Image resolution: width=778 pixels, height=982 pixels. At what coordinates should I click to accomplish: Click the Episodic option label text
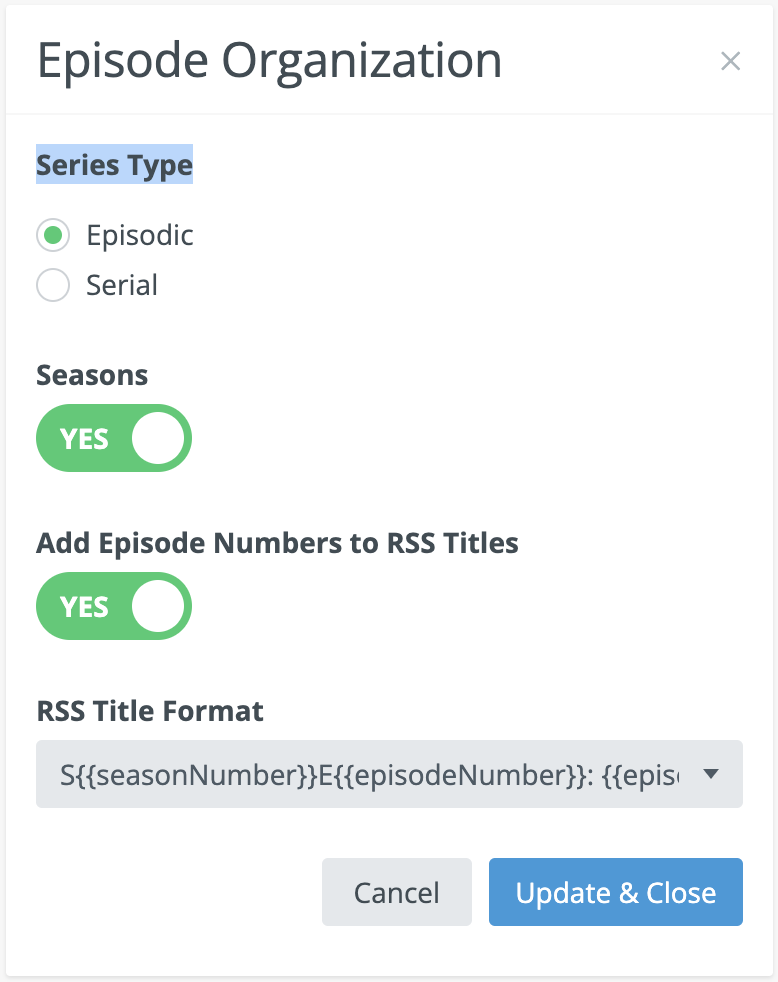point(140,236)
